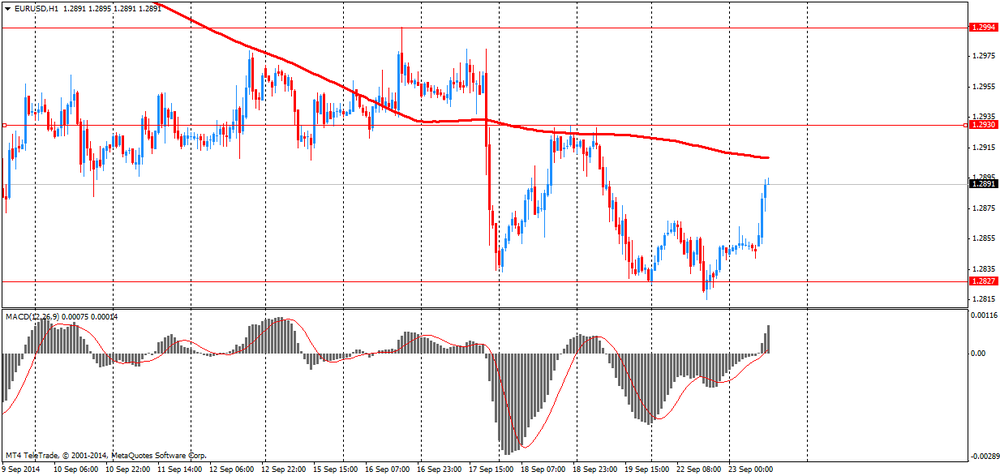
Task: Select right-end handle of the 1.2930 line
Action: point(965,125)
